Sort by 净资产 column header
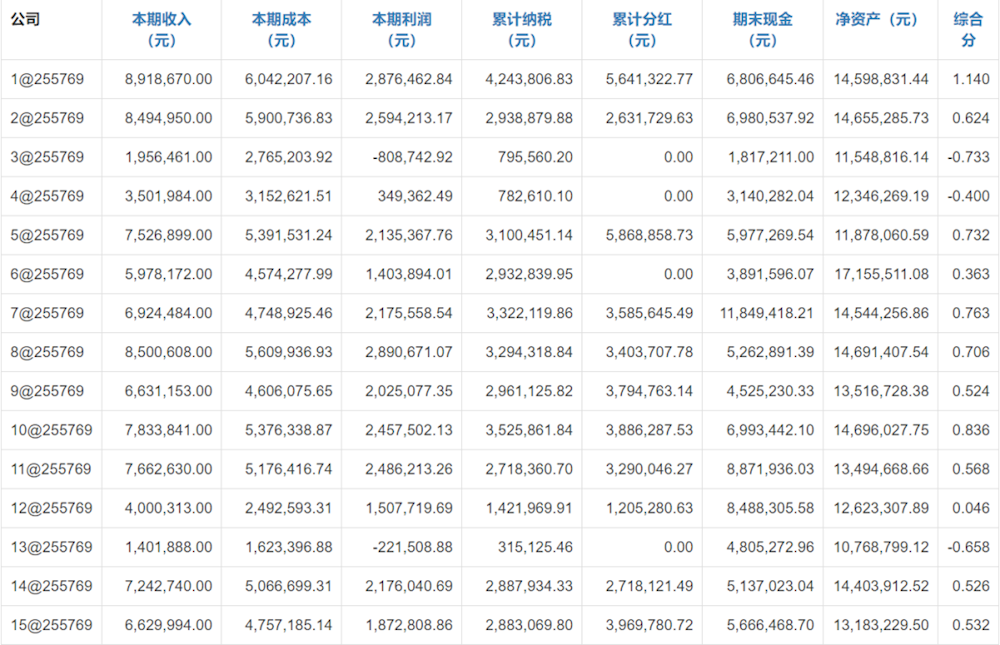1000x645 pixels. tap(877, 20)
